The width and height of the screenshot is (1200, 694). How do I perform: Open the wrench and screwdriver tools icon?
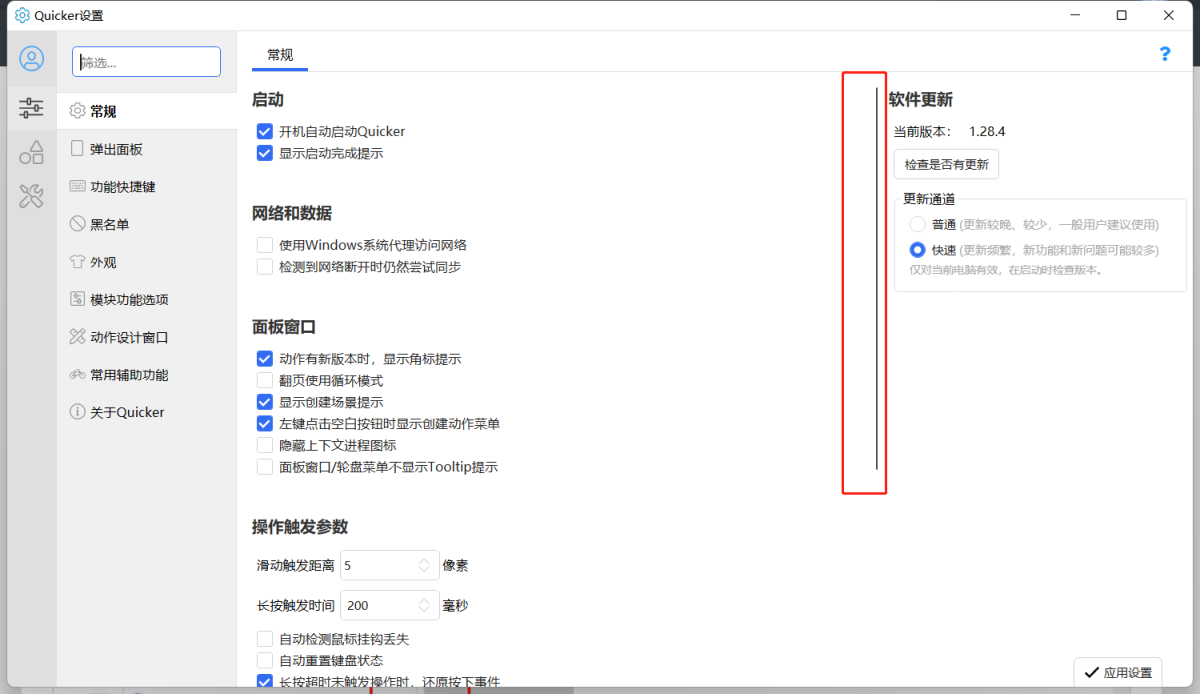pyautogui.click(x=32, y=196)
